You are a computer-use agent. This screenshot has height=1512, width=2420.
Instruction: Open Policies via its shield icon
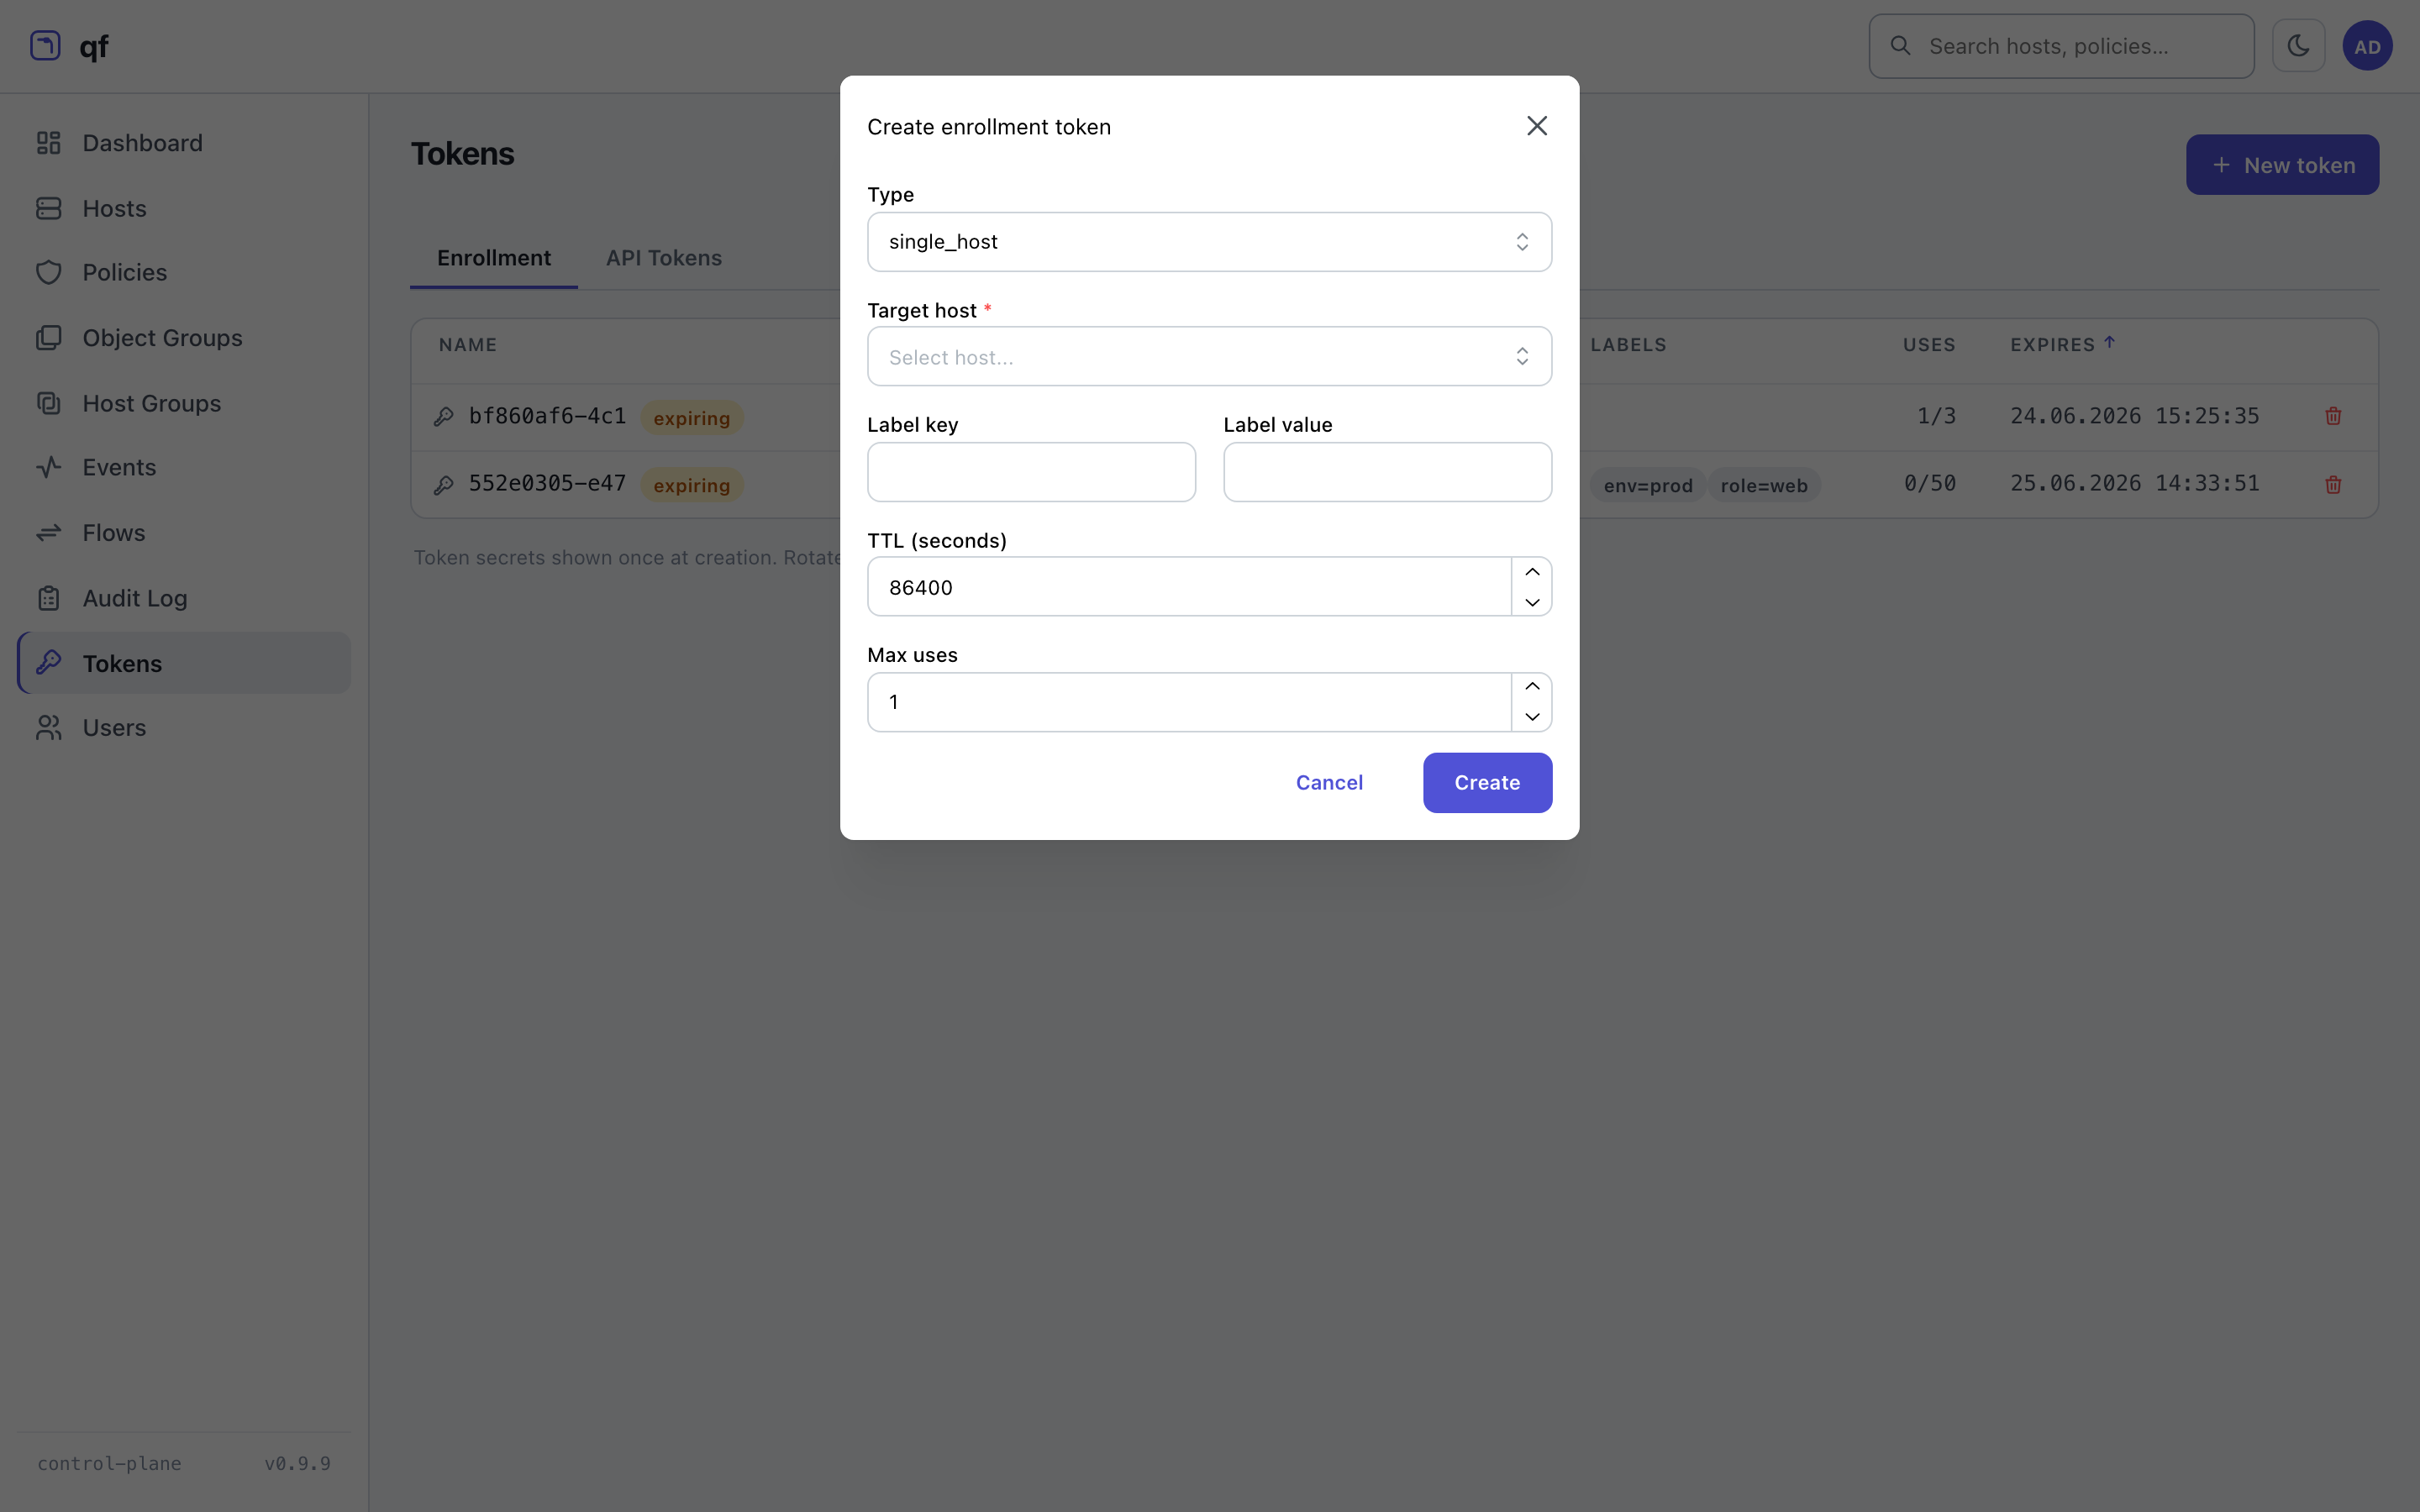[49, 272]
